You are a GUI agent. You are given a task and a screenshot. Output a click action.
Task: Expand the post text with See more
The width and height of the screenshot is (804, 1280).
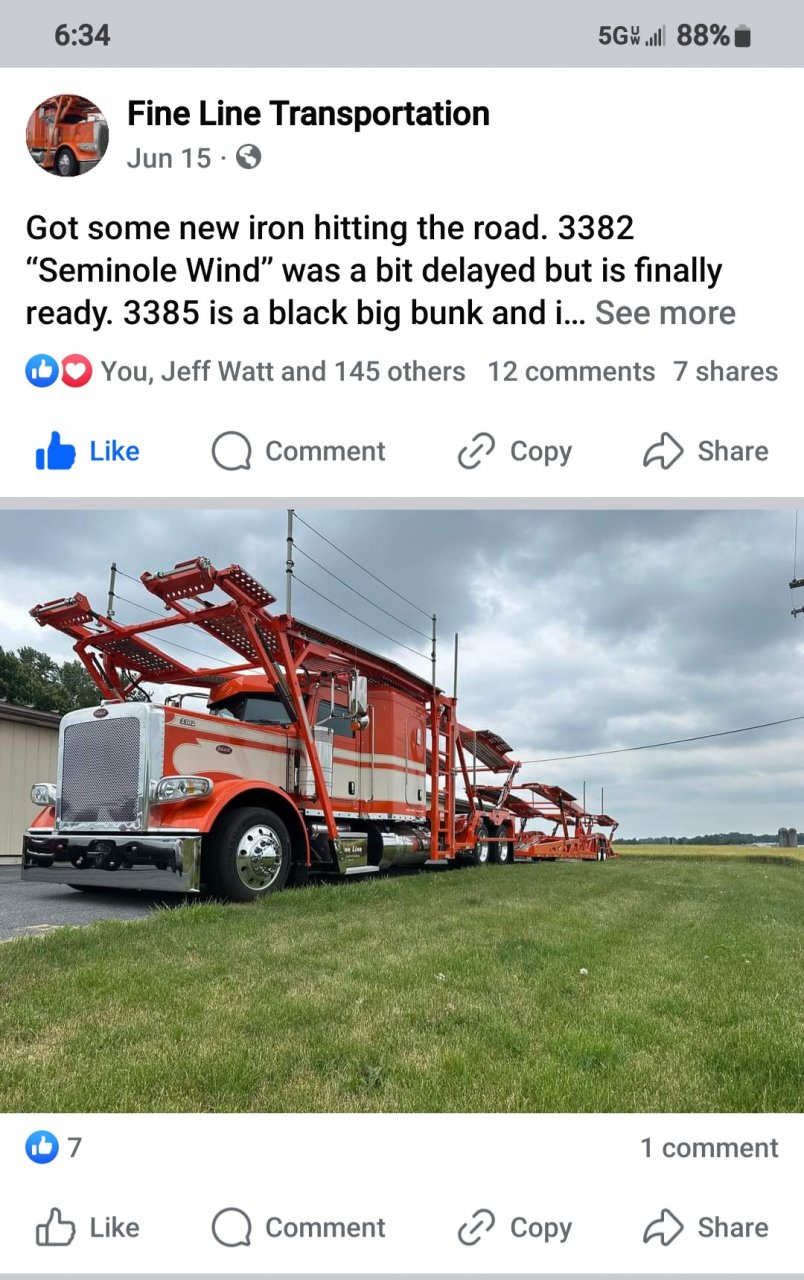[x=665, y=313]
